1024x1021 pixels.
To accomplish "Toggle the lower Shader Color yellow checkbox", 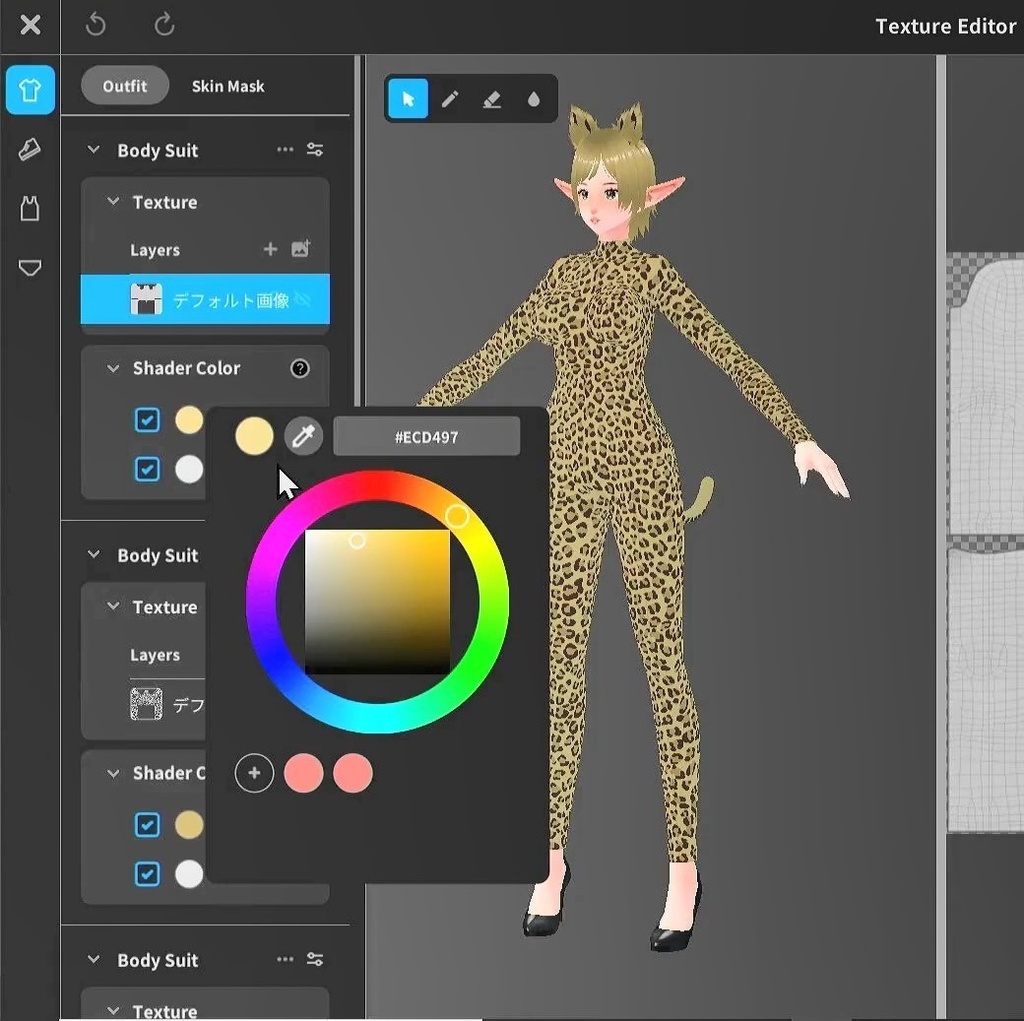I will (147, 824).
